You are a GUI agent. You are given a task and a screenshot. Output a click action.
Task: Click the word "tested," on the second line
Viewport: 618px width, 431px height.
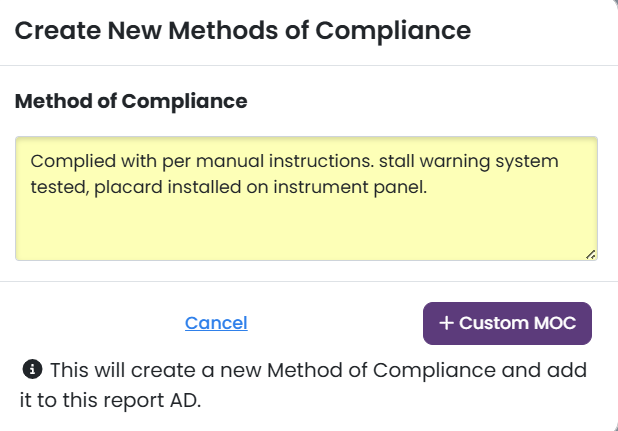tap(60, 187)
